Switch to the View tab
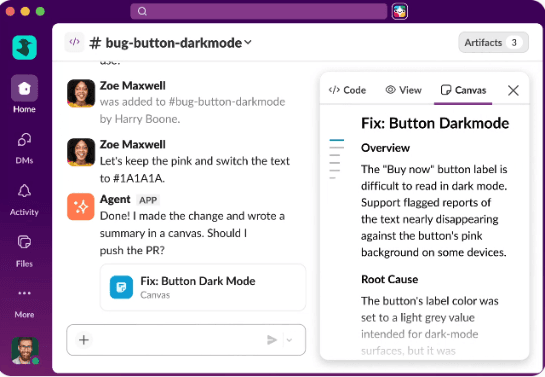Image resolution: width=545 pixels, height=377 pixels. pos(403,90)
